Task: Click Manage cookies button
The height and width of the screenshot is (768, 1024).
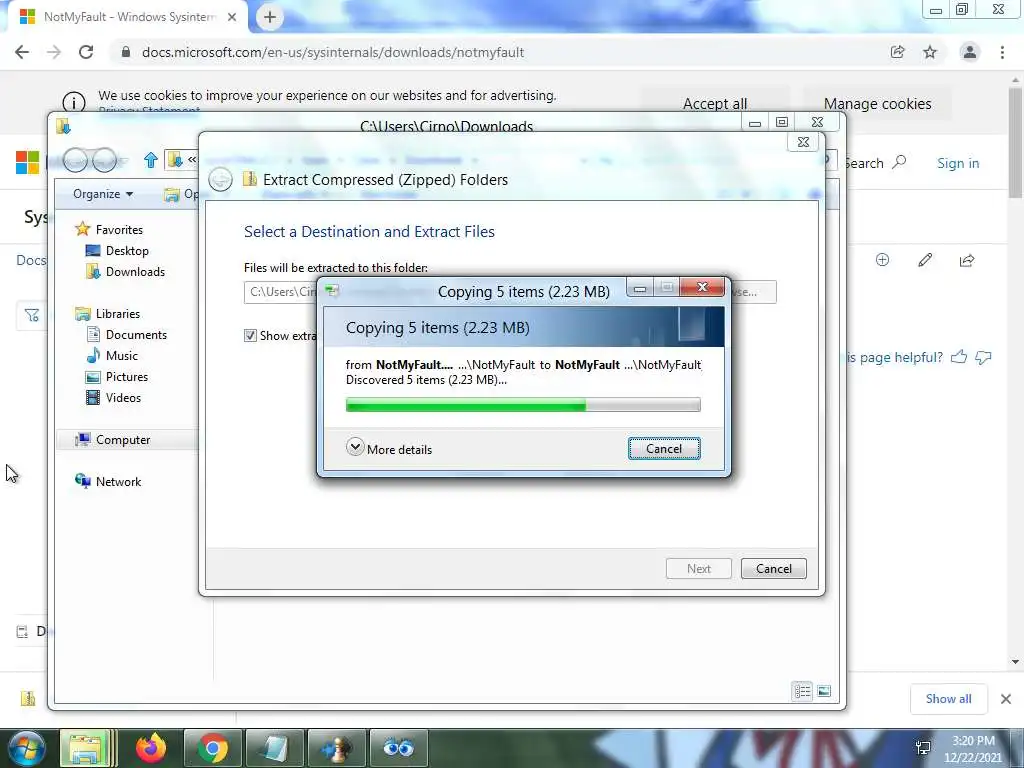Action: [877, 104]
